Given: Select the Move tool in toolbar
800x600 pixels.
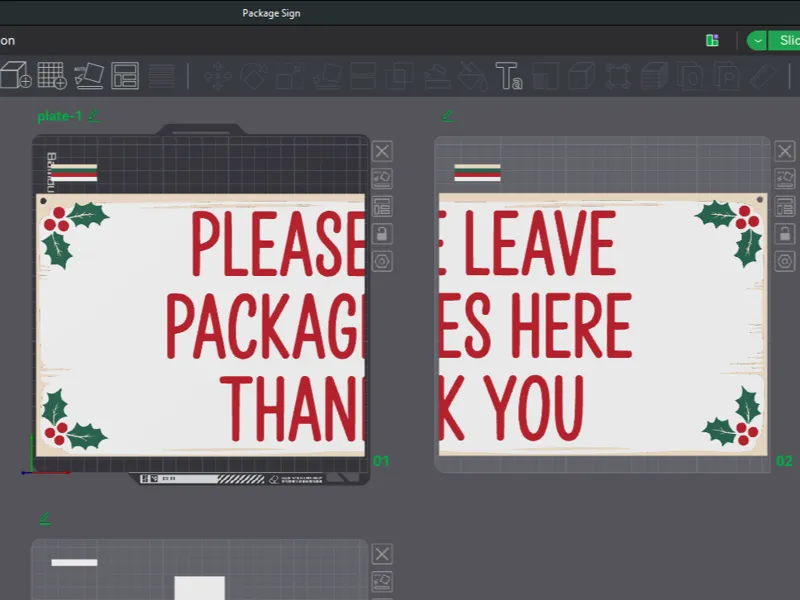Looking at the screenshot, I should 218,76.
